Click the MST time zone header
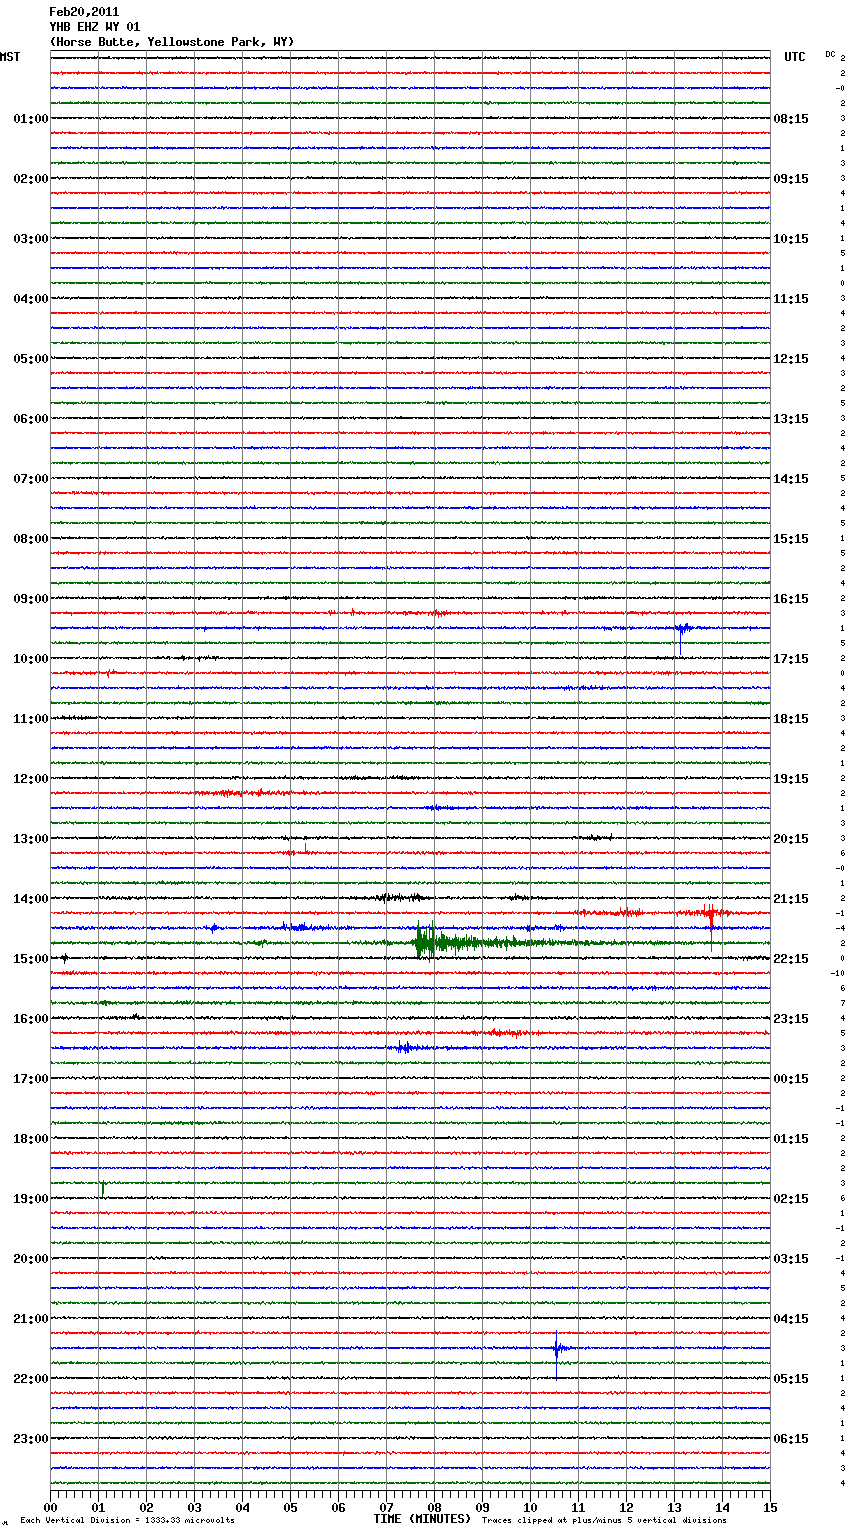850x1534 pixels. [x=10, y=57]
